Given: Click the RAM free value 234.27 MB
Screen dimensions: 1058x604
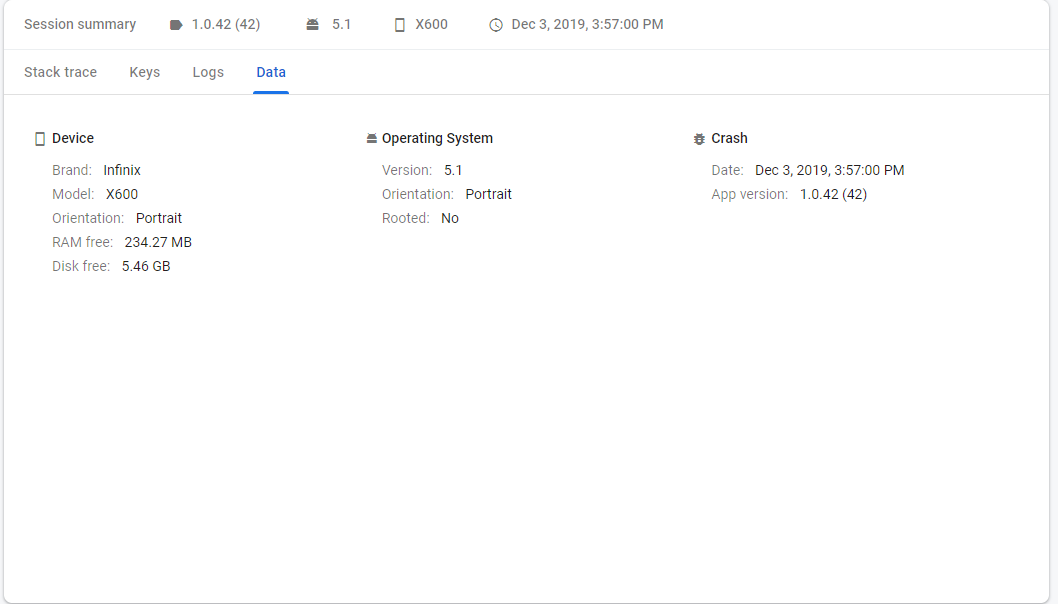Looking at the screenshot, I should click(156, 242).
